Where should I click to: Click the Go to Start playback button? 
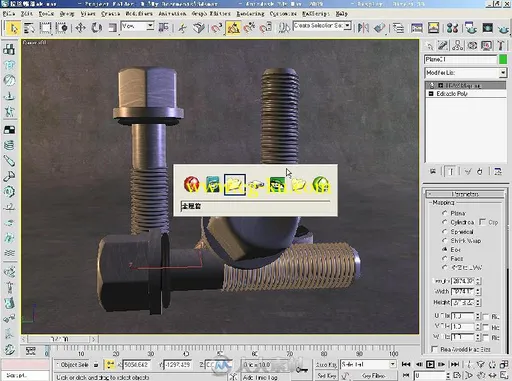406,364
